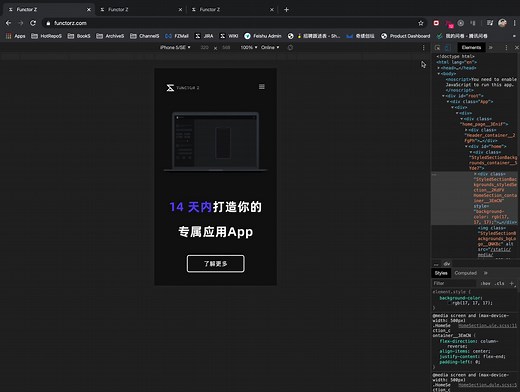Close the DevTools panel
This screenshot has height=392, width=520.
point(516,48)
